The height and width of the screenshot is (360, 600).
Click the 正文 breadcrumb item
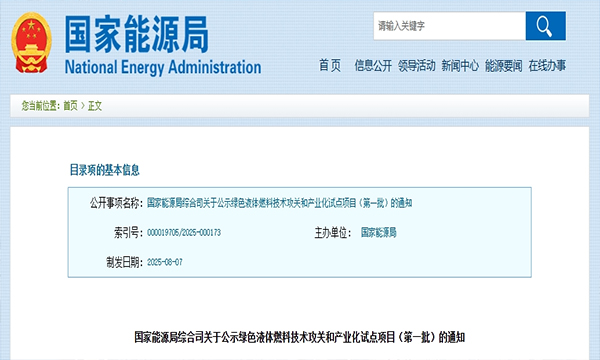tap(95, 106)
